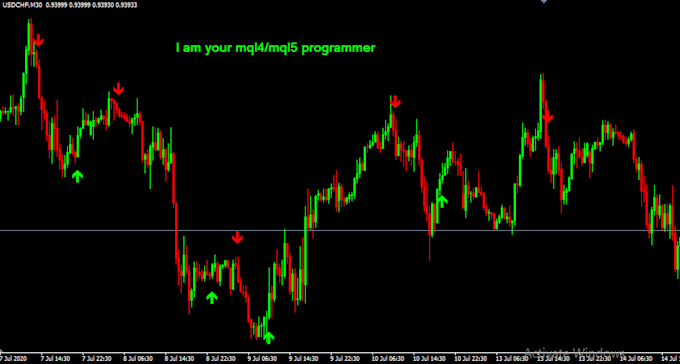This screenshot has width=680, height=364.
Task: Click the '9 Jul 14:30' time label
Action: click(304, 359)
